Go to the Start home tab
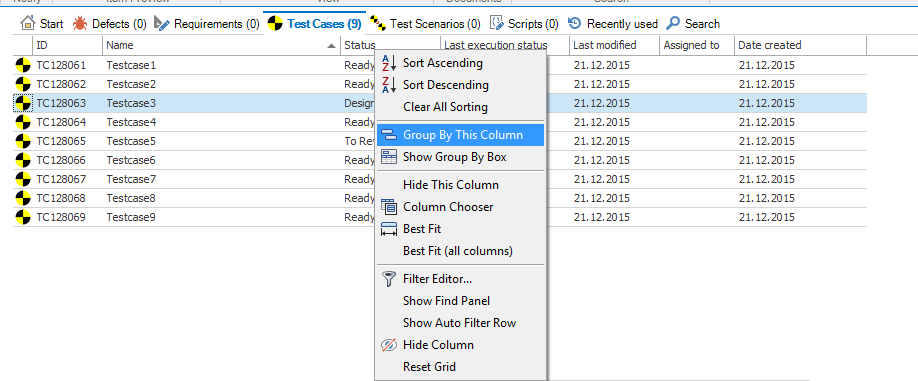This screenshot has width=918, height=381. [x=42, y=24]
